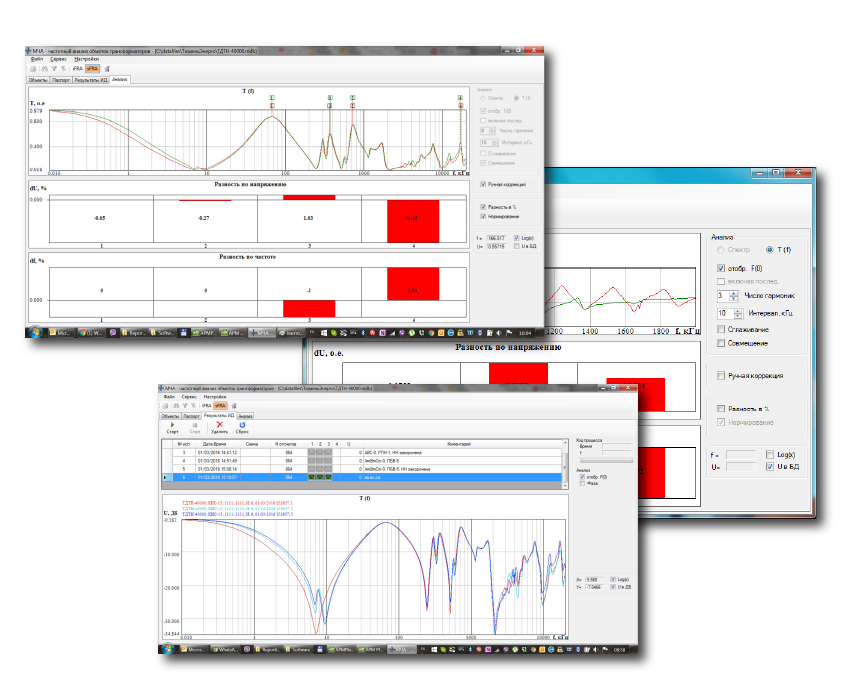Switch to Анализ tab in bottom window

pos(245,415)
